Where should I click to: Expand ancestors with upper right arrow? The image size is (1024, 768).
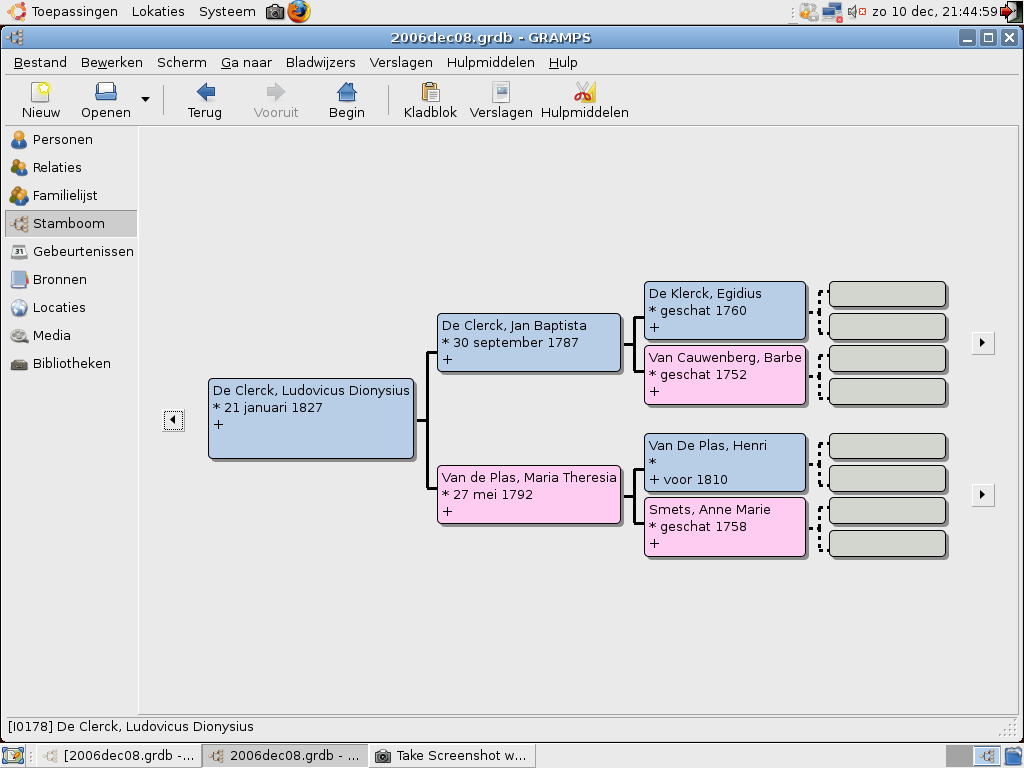pyautogui.click(x=983, y=343)
